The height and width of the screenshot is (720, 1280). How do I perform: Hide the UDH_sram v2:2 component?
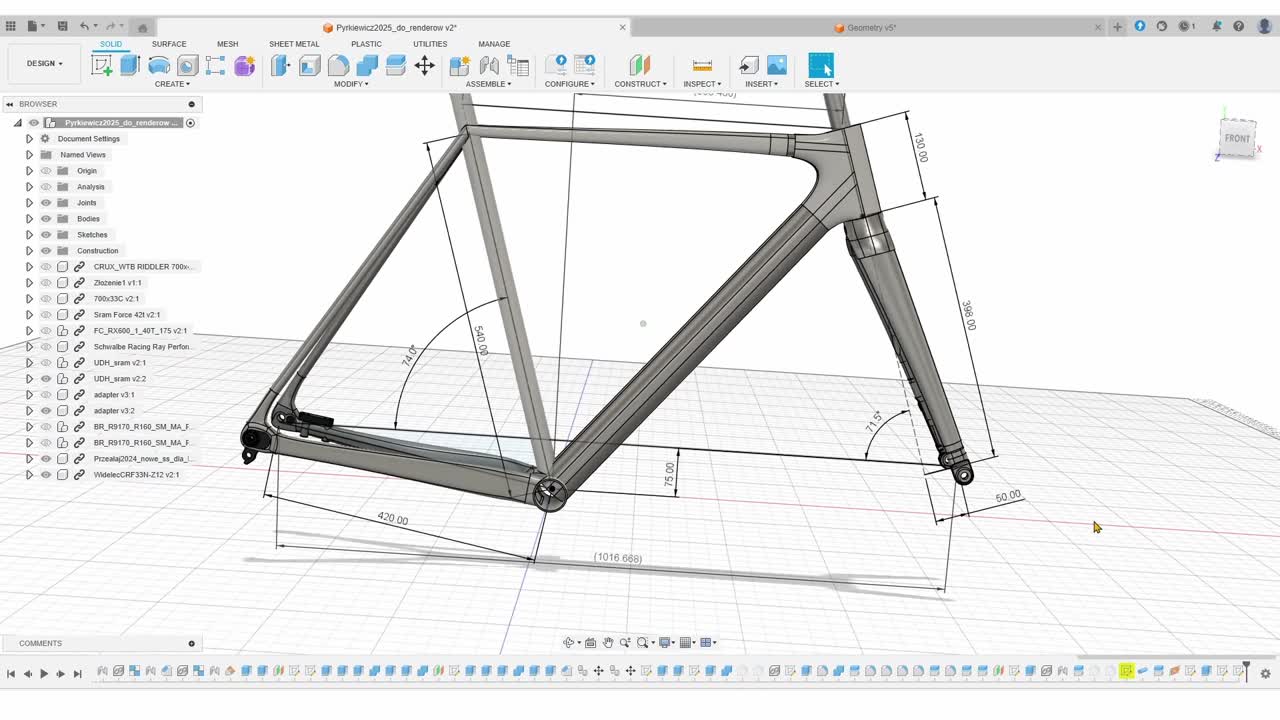pyautogui.click(x=46, y=379)
